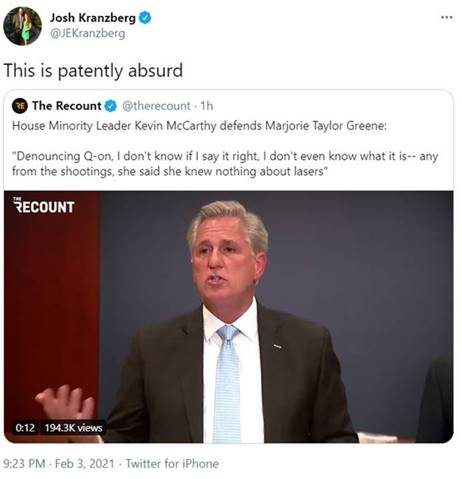Click Josh Kranzberg's blue verified badge

145,18
